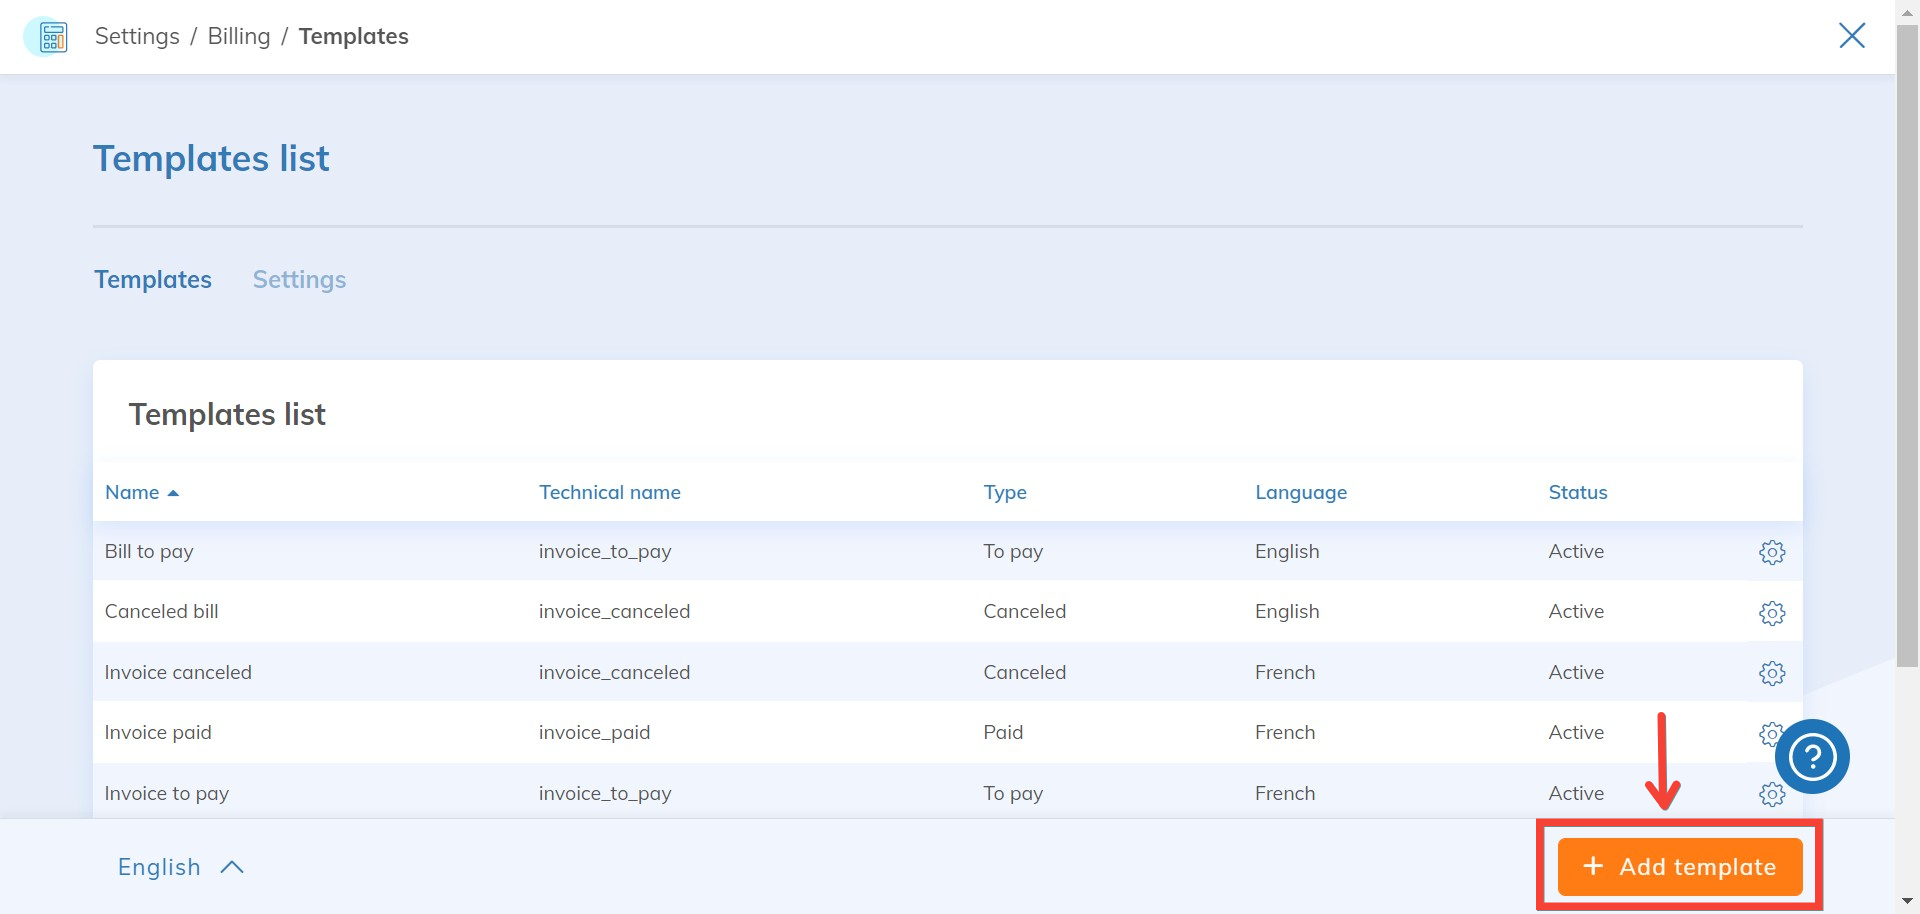This screenshot has height=914, width=1920.
Task: Click the vertical page scrollbar
Action: tap(1907, 350)
